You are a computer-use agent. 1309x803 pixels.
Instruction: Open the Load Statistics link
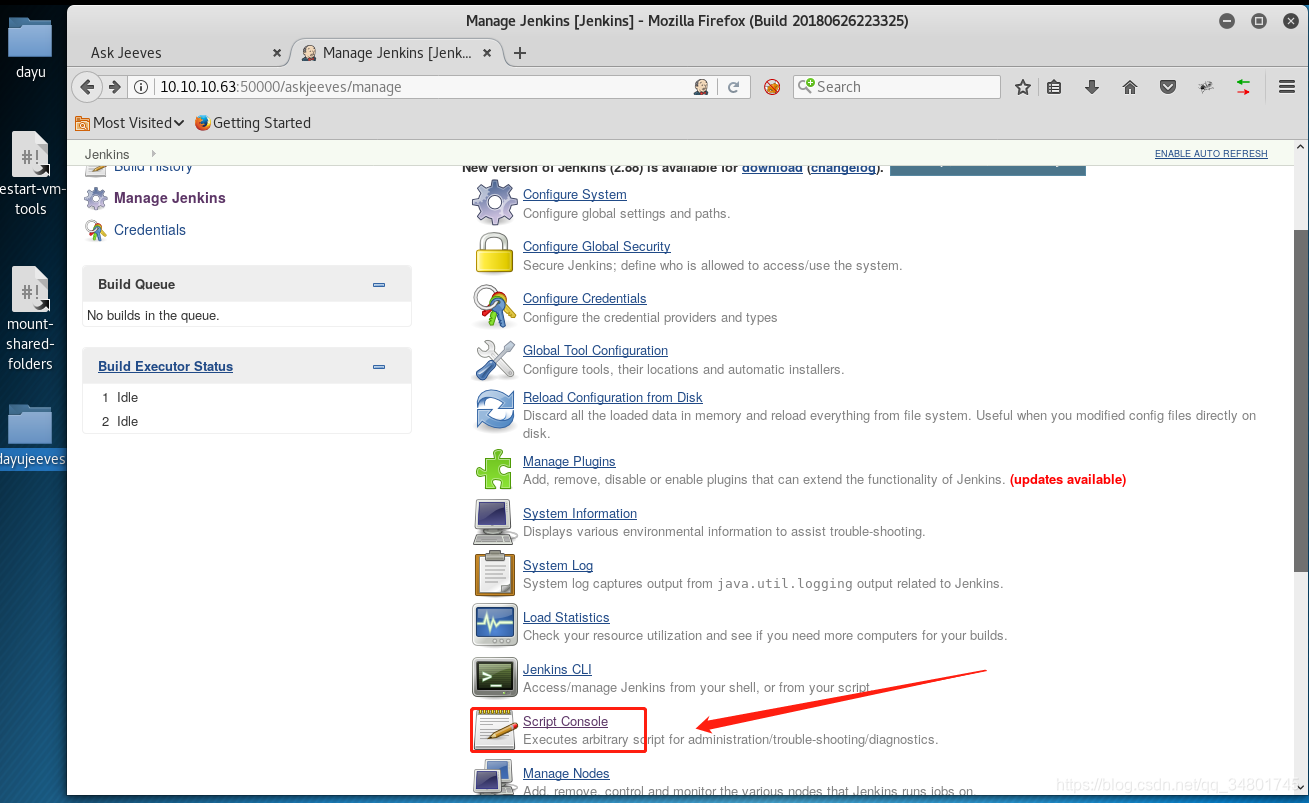pyautogui.click(x=566, y=618)
